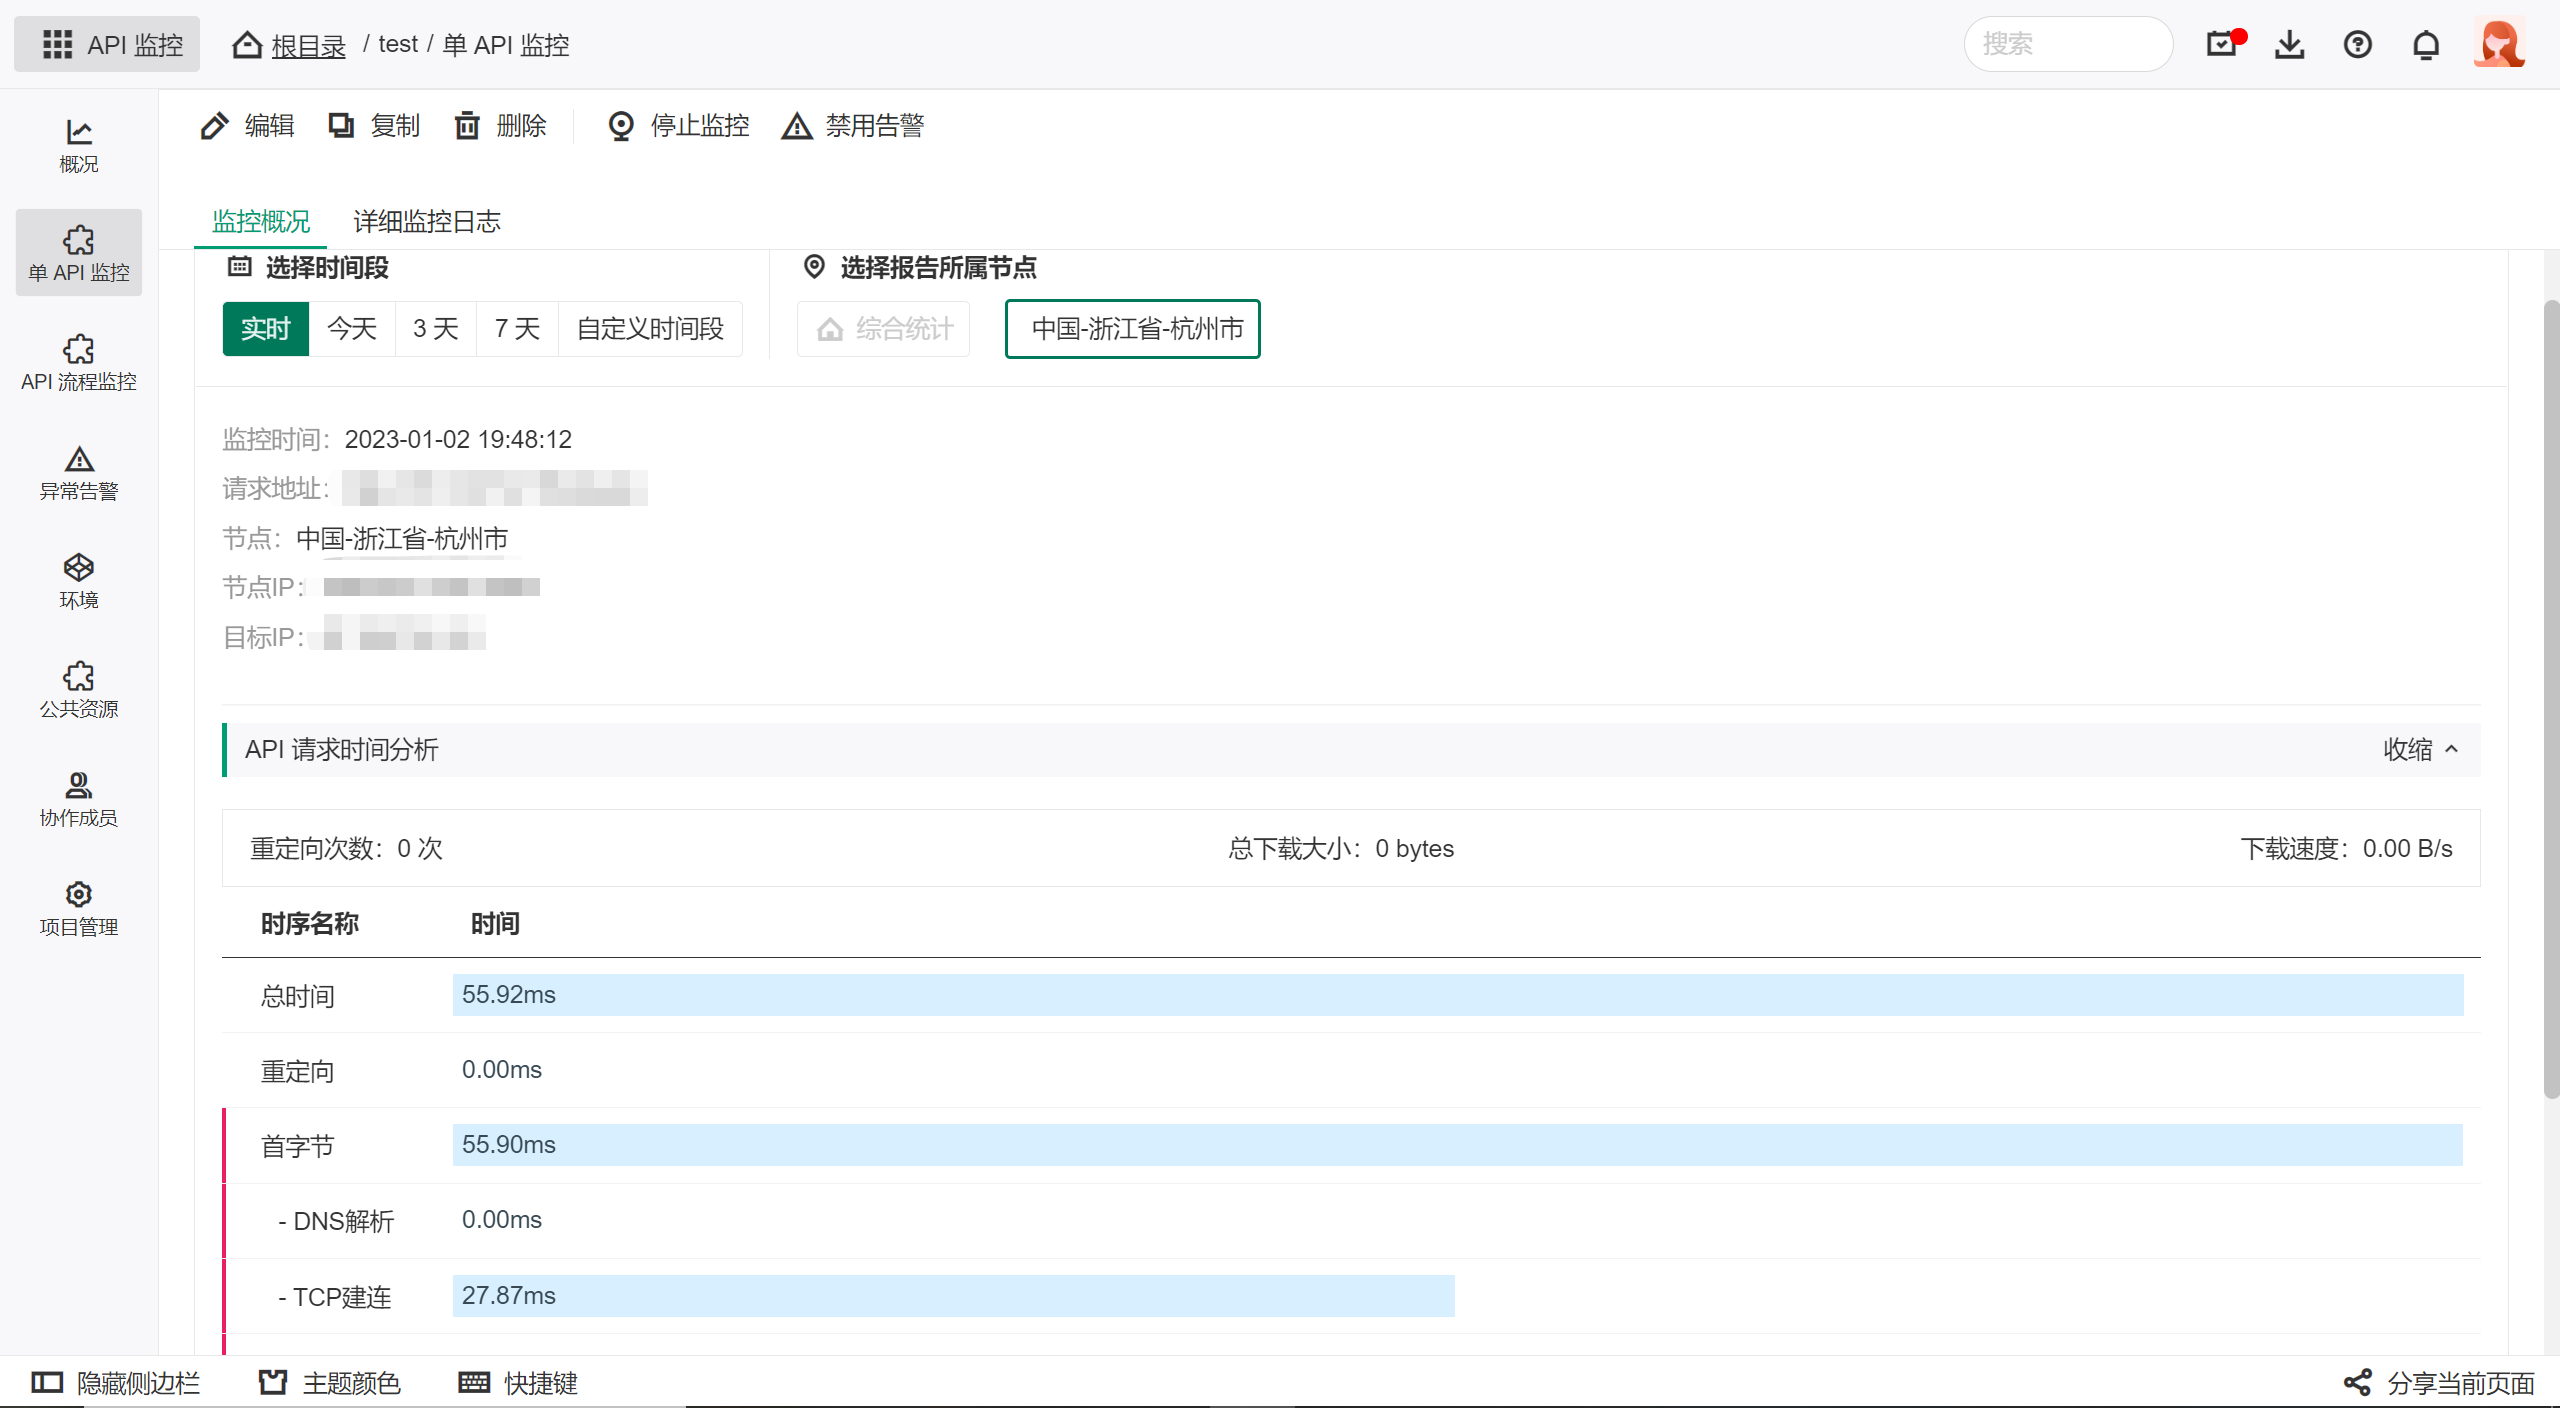
Task: Select the 实时 time range option
Action: (265, 329)
